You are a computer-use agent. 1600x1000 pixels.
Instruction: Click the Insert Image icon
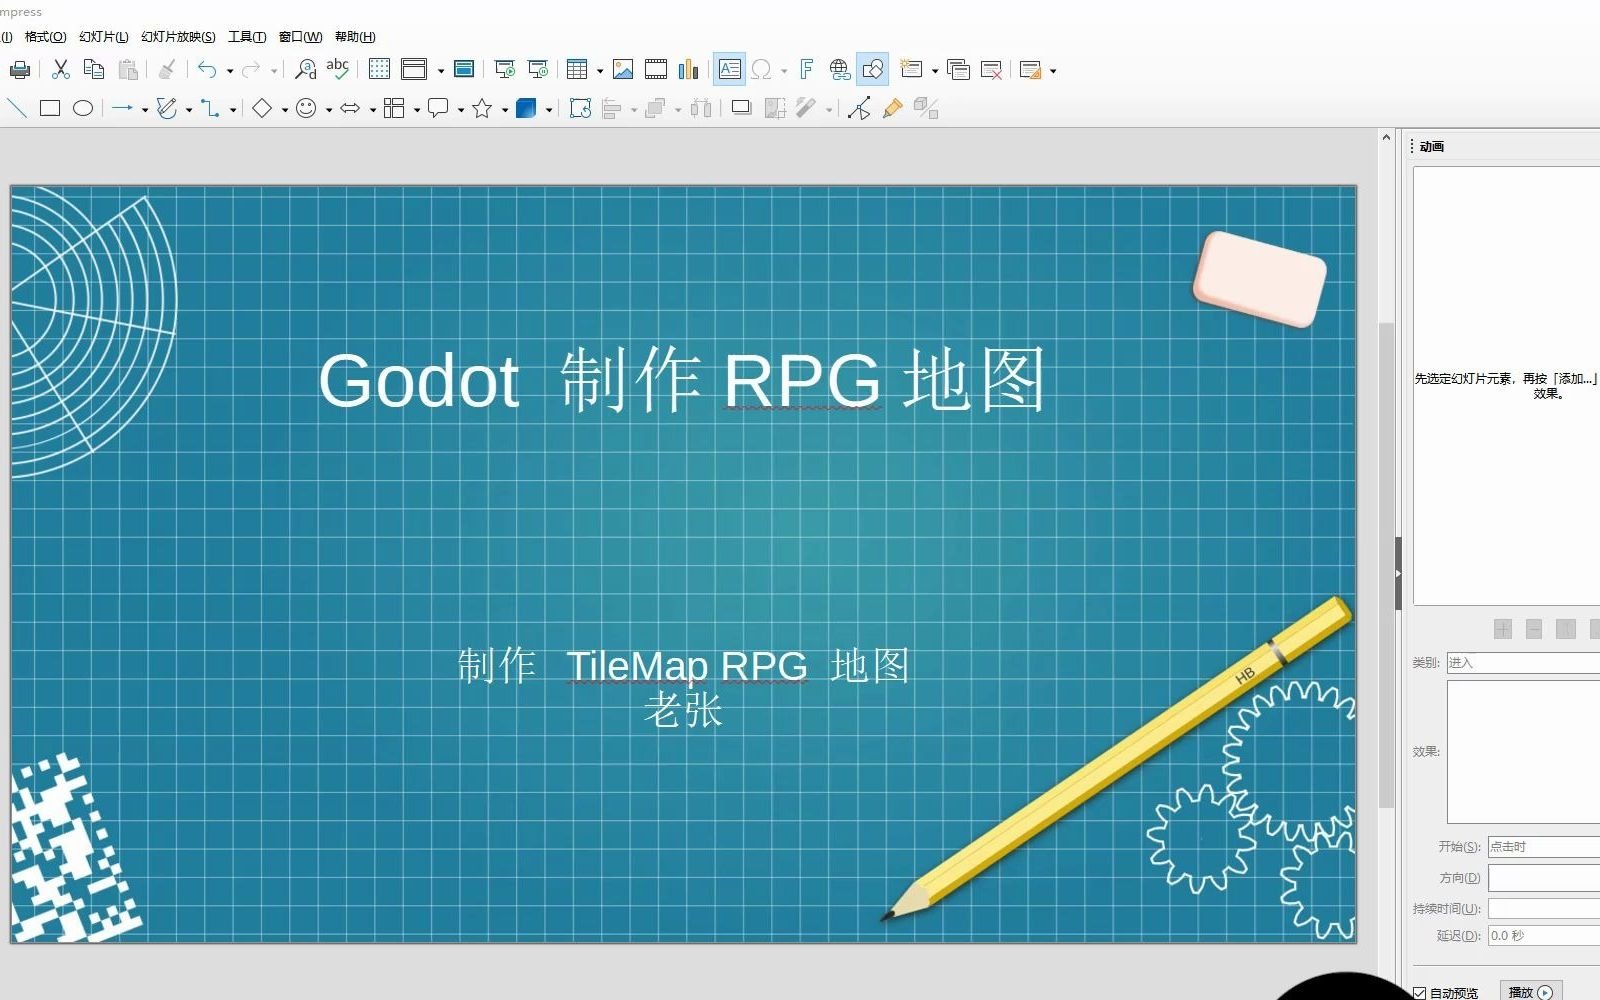pyautogui.click(x=623, y=70)
